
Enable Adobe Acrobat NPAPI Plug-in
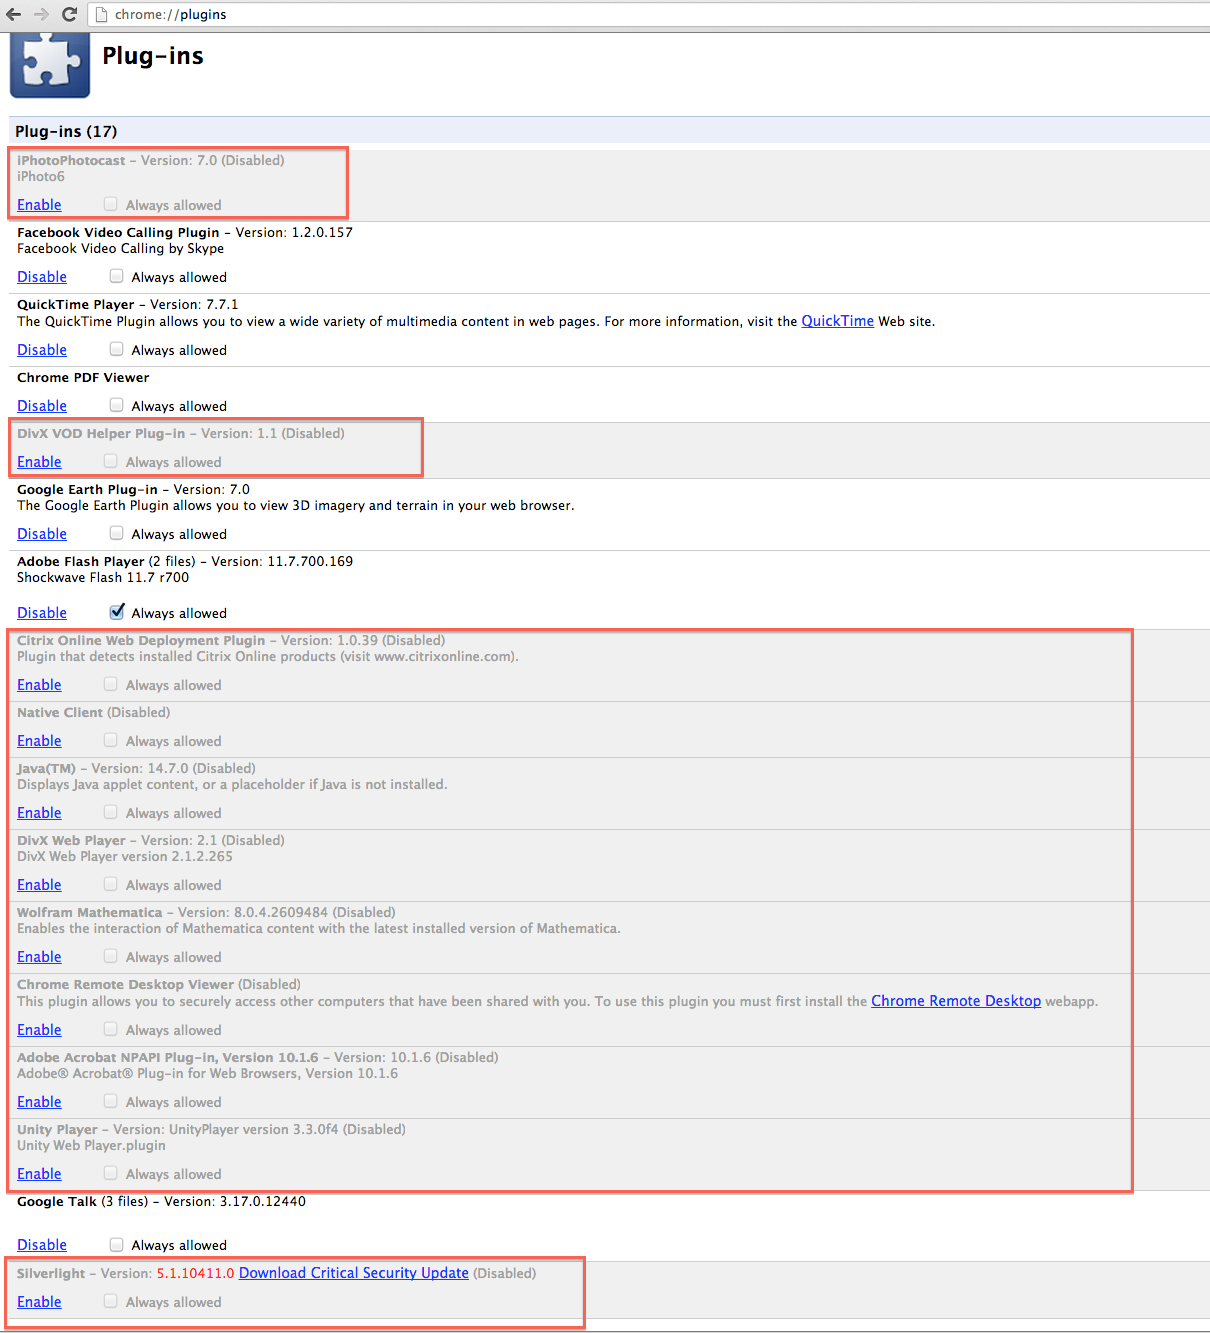(x=39, y=1102)
